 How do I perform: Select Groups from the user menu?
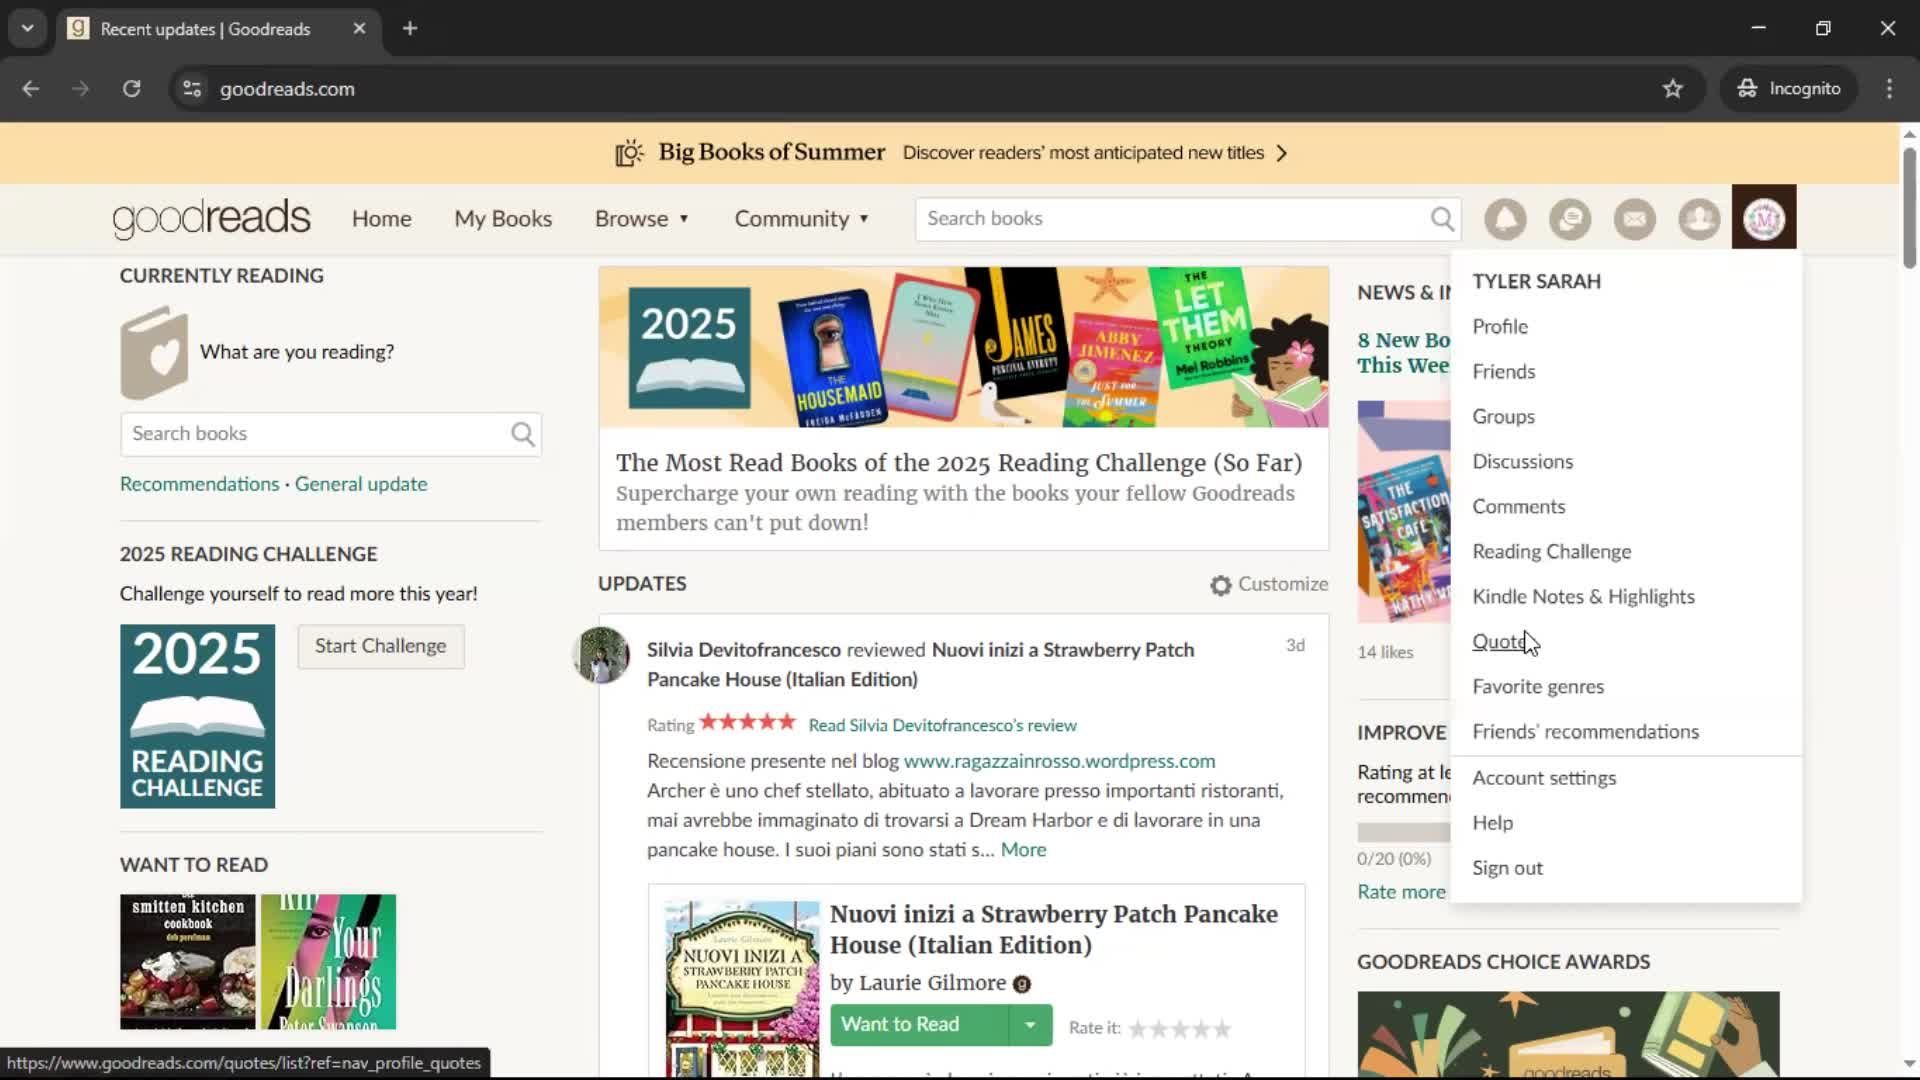point(1503,417)
